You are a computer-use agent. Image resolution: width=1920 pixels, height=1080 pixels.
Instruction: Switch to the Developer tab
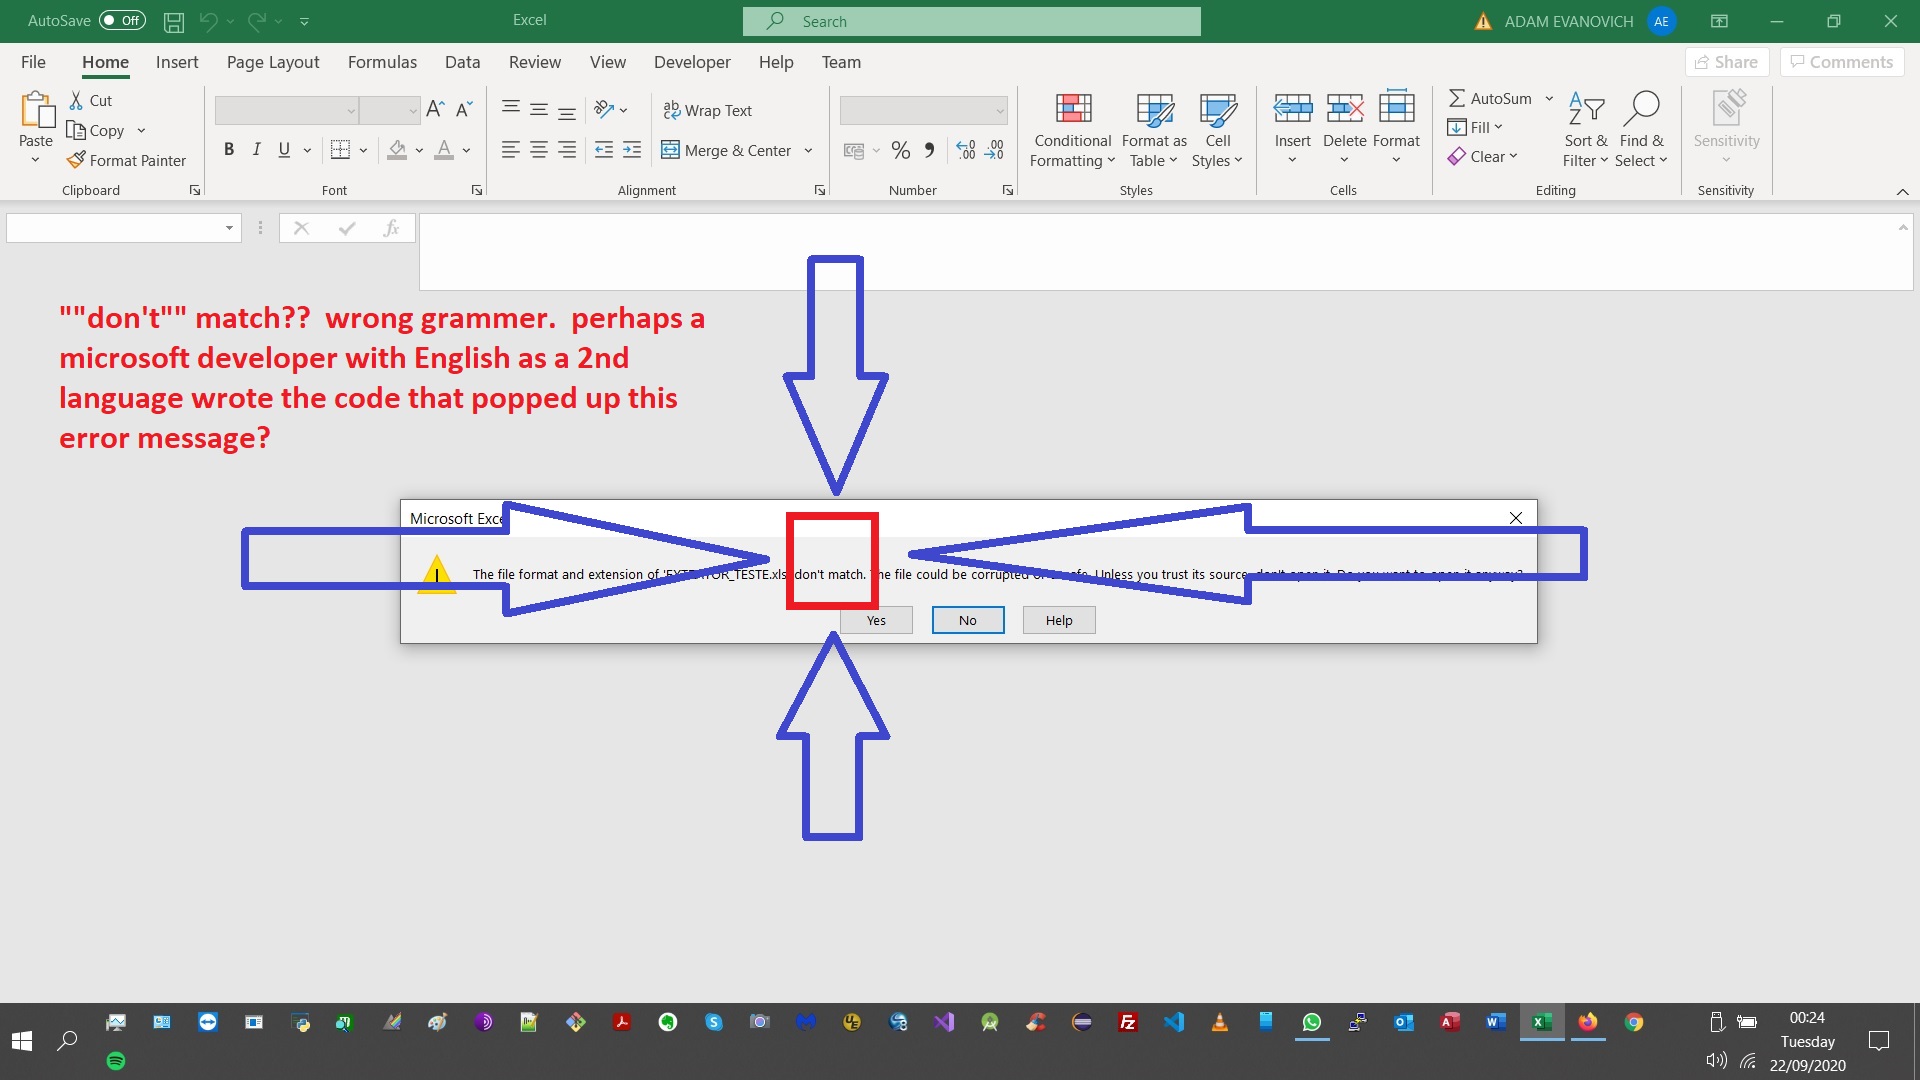(x=692, y=62)
